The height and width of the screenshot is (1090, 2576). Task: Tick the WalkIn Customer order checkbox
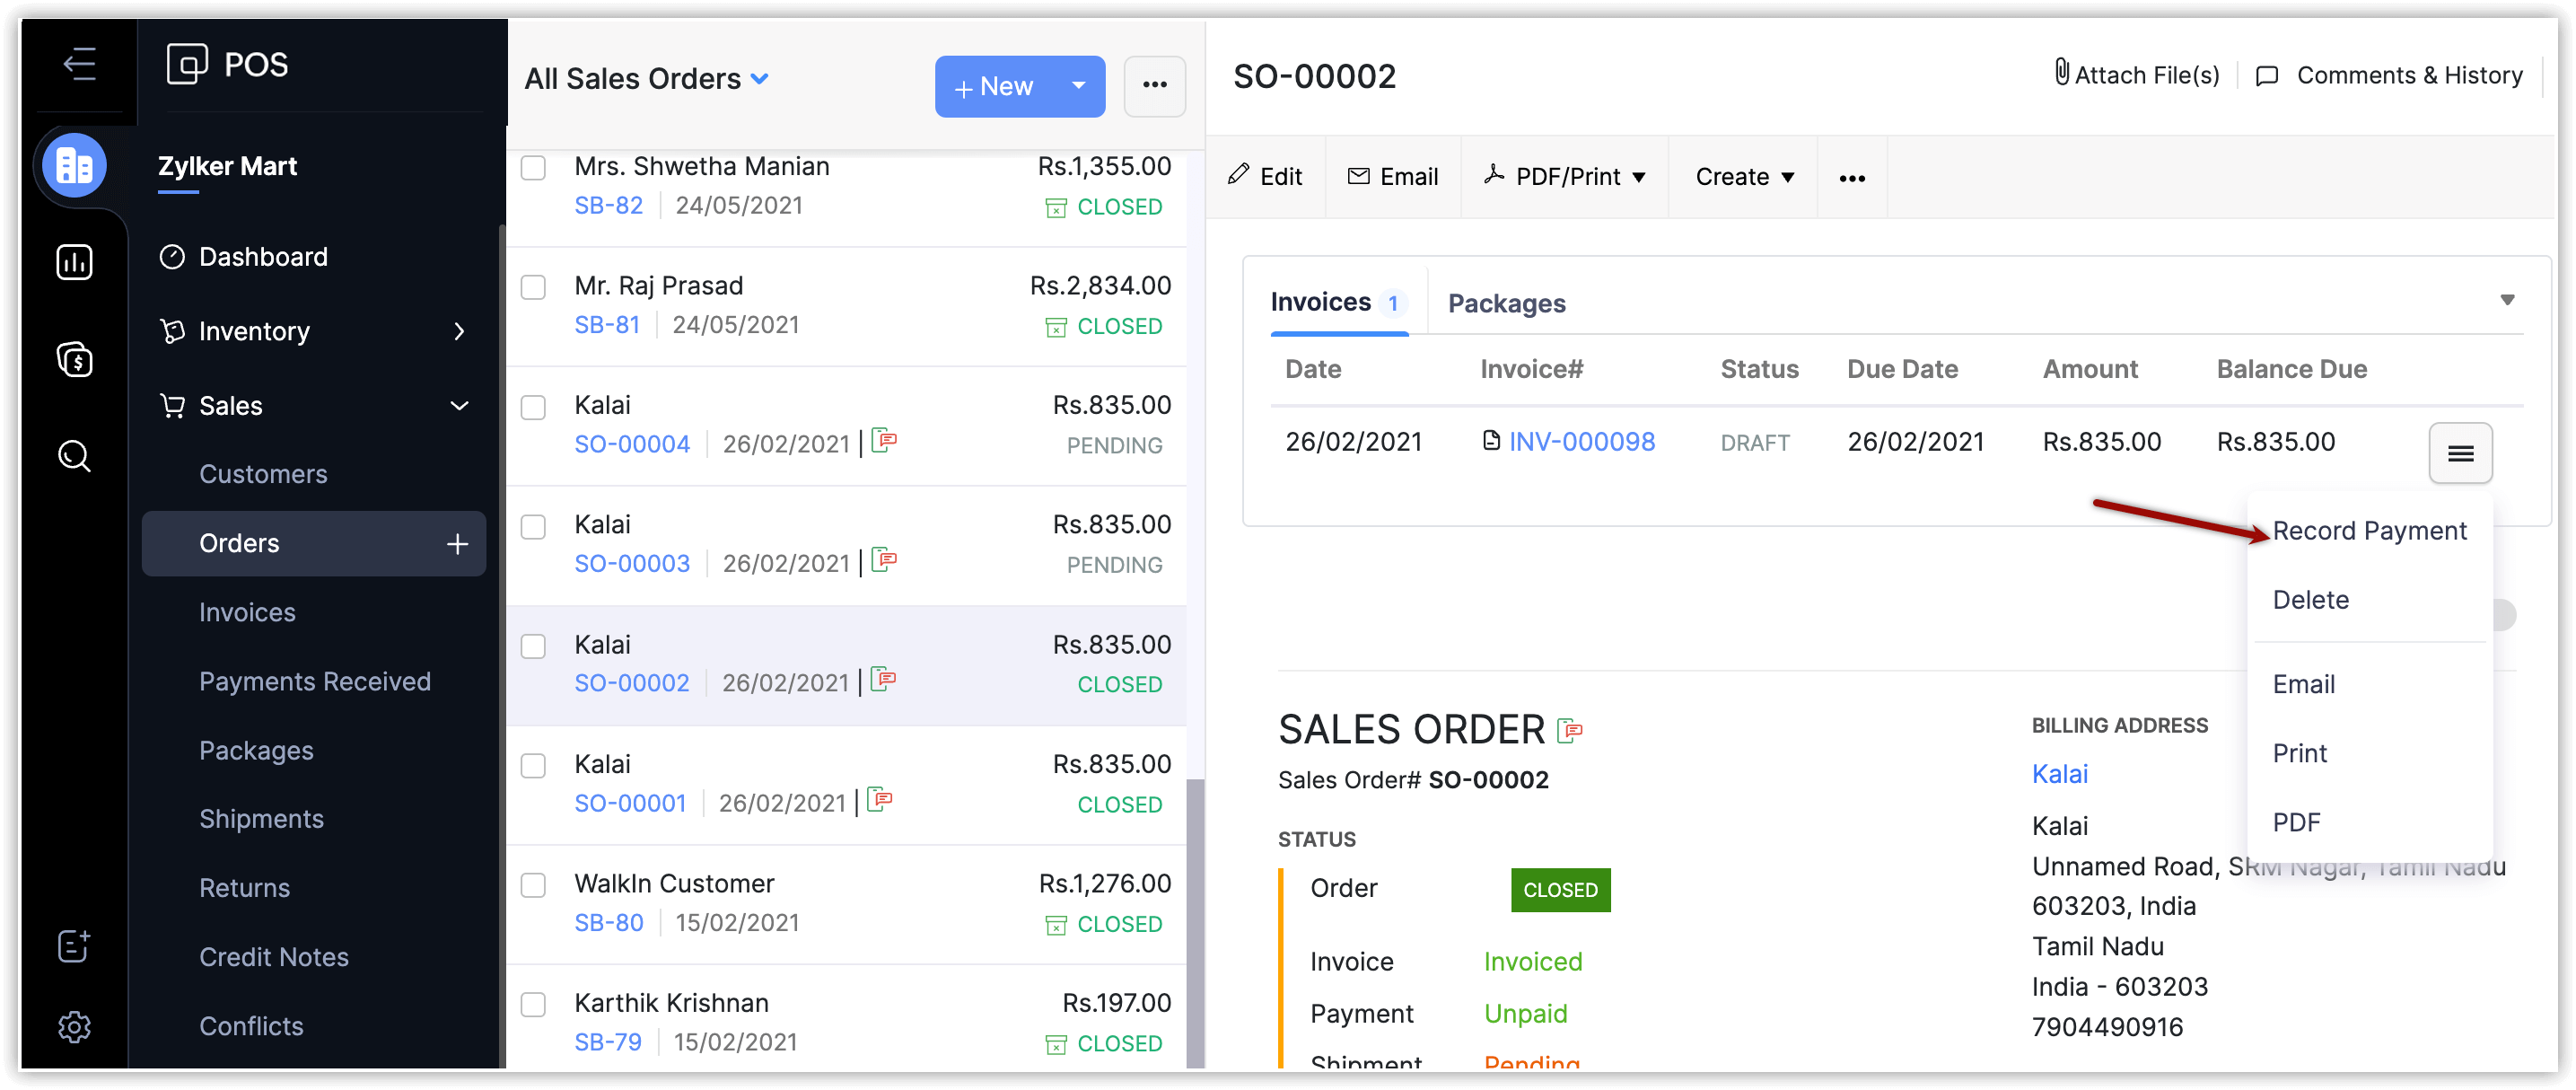coord(533,885)
